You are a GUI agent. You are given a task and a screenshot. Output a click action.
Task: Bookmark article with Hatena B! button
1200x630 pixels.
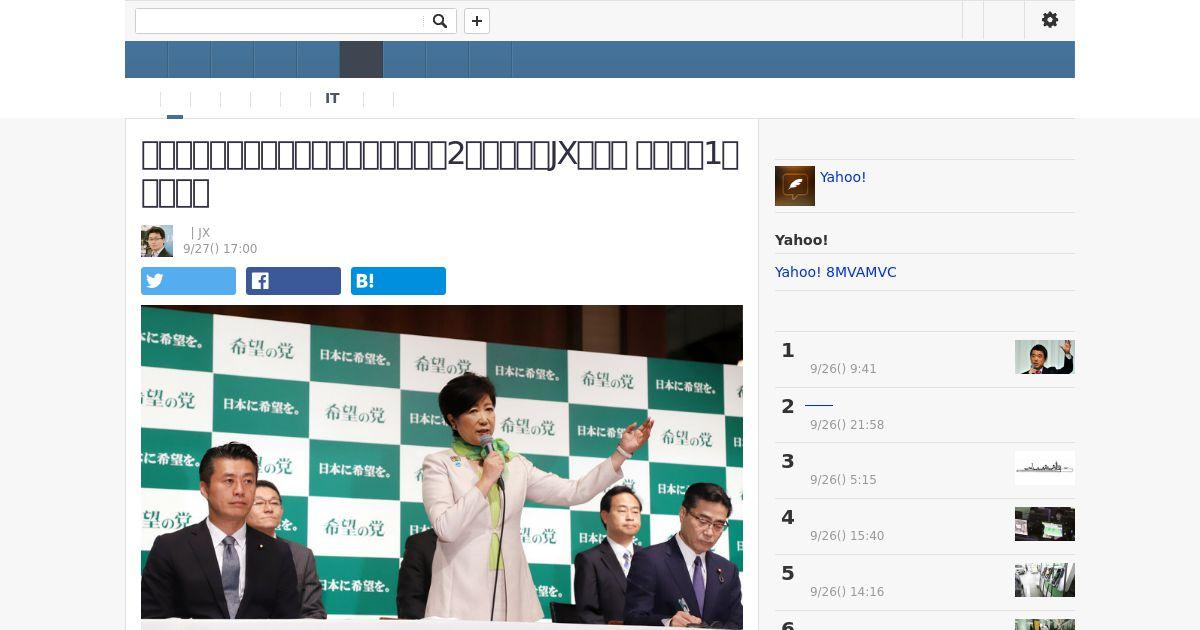point(398,281)
